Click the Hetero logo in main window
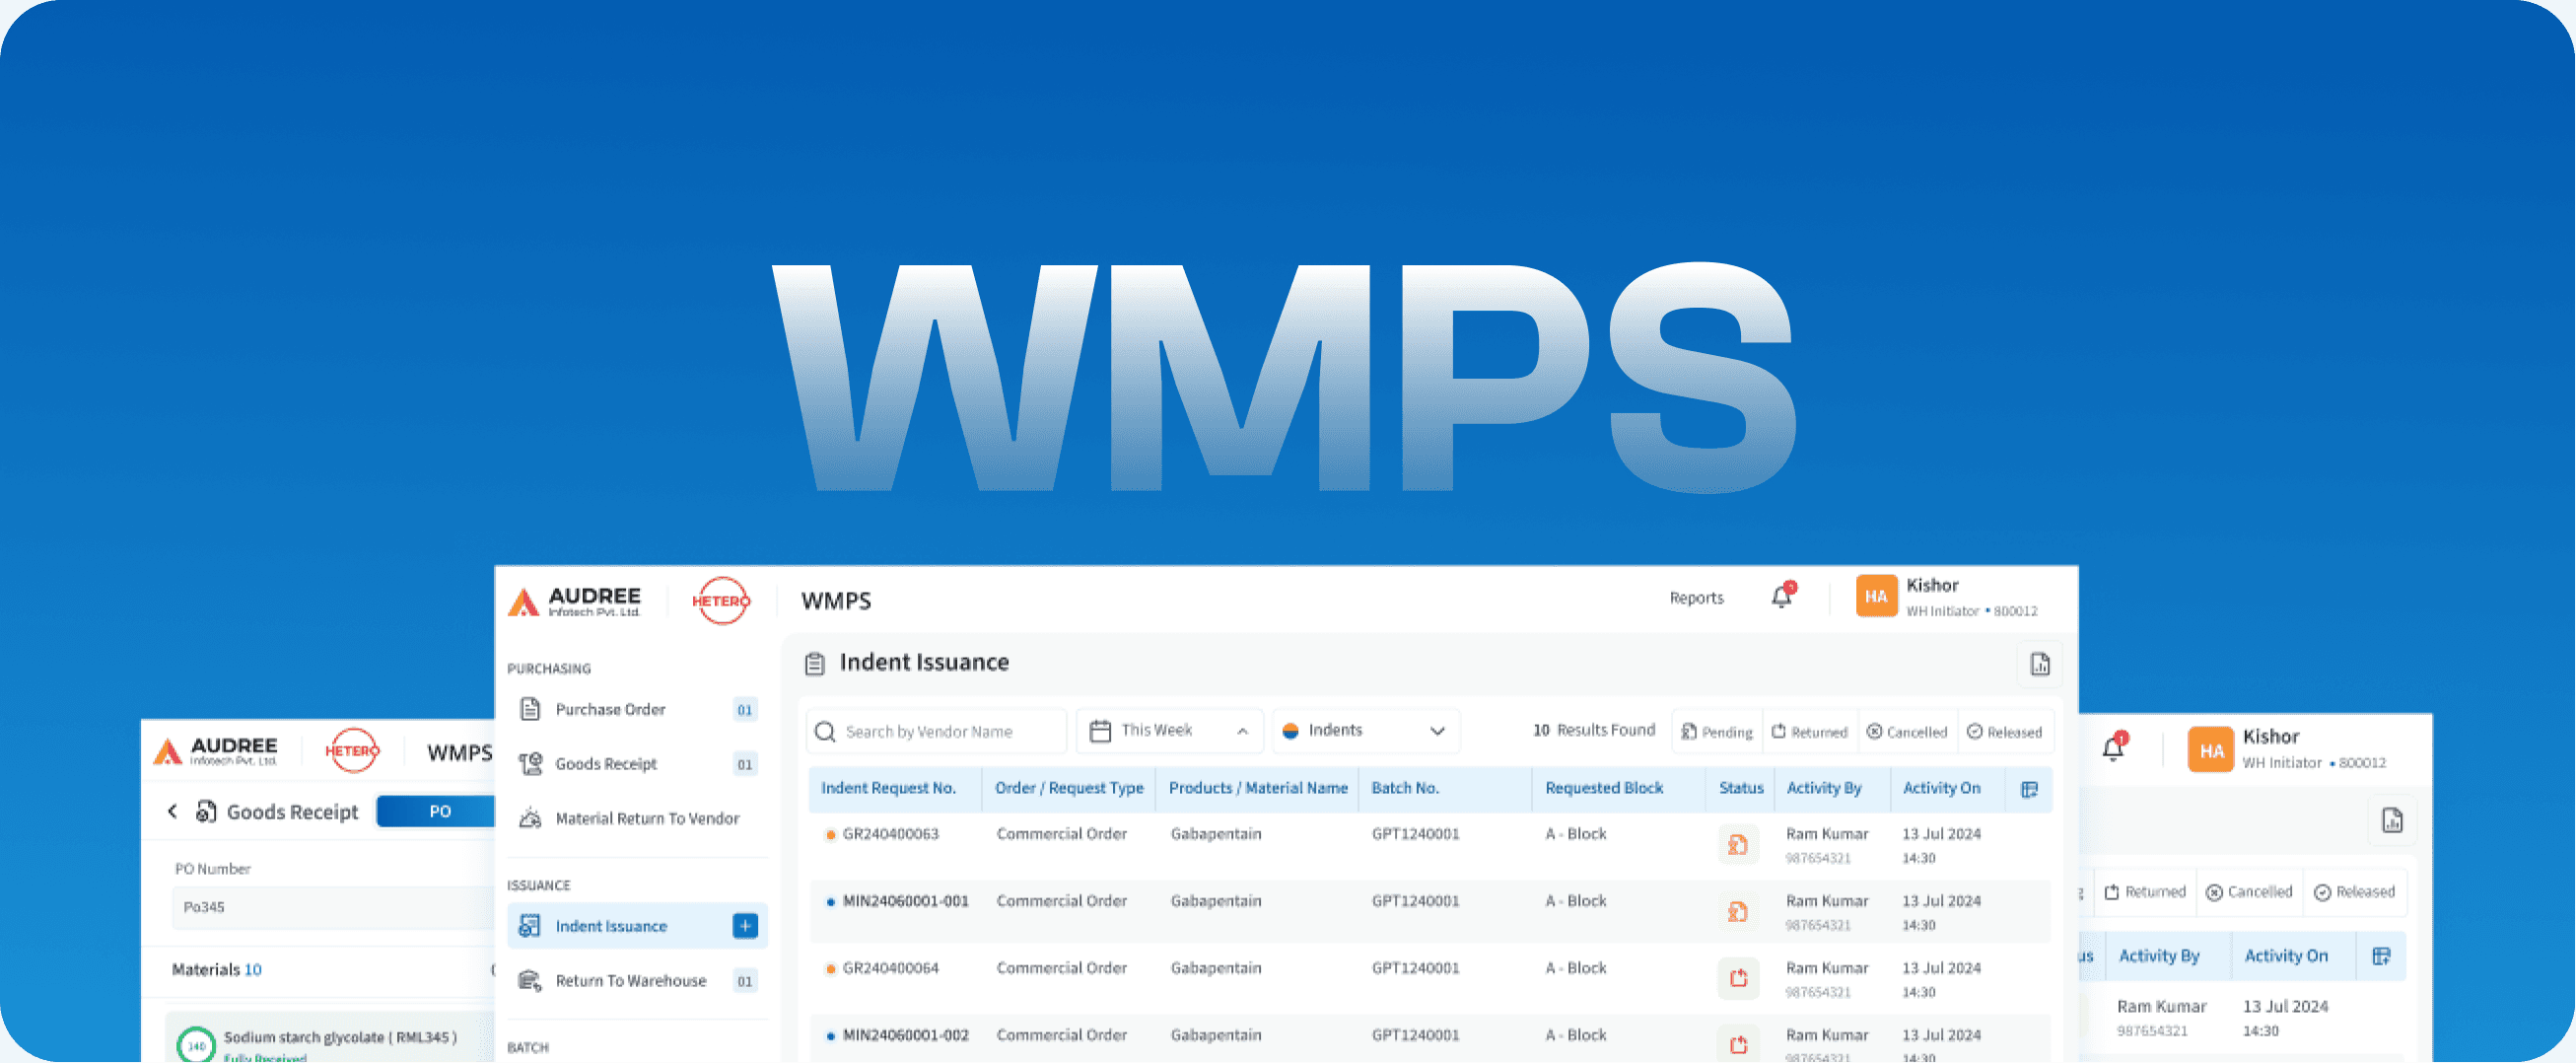The width and height of the screenshot is (2576, 1063). click(721, 601)
